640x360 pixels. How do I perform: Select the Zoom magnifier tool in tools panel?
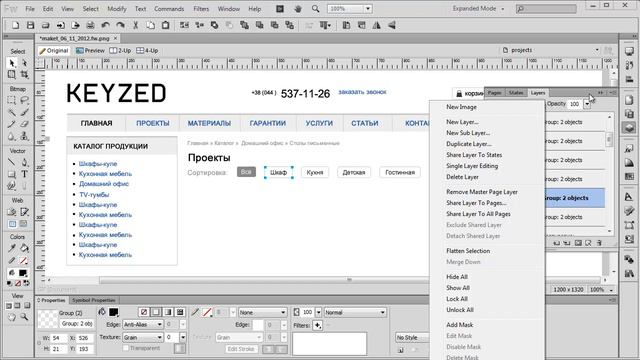pyautogui.click(x=24, y=317)
